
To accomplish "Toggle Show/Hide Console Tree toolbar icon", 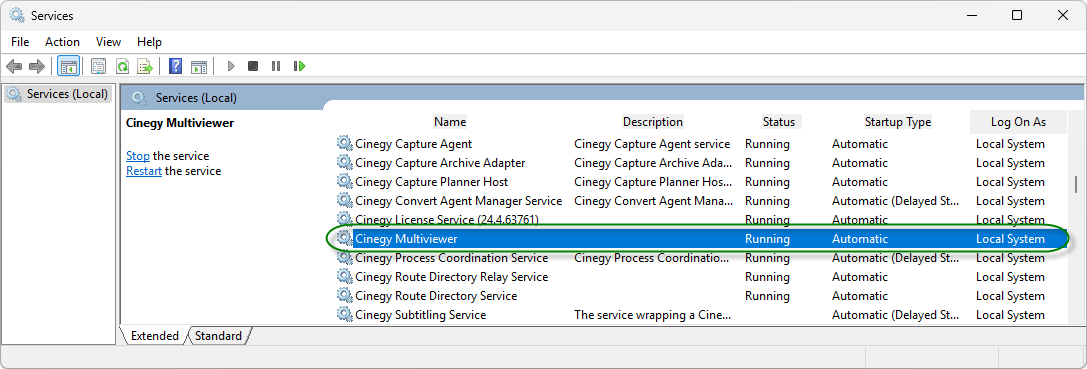I will (69, 67).
